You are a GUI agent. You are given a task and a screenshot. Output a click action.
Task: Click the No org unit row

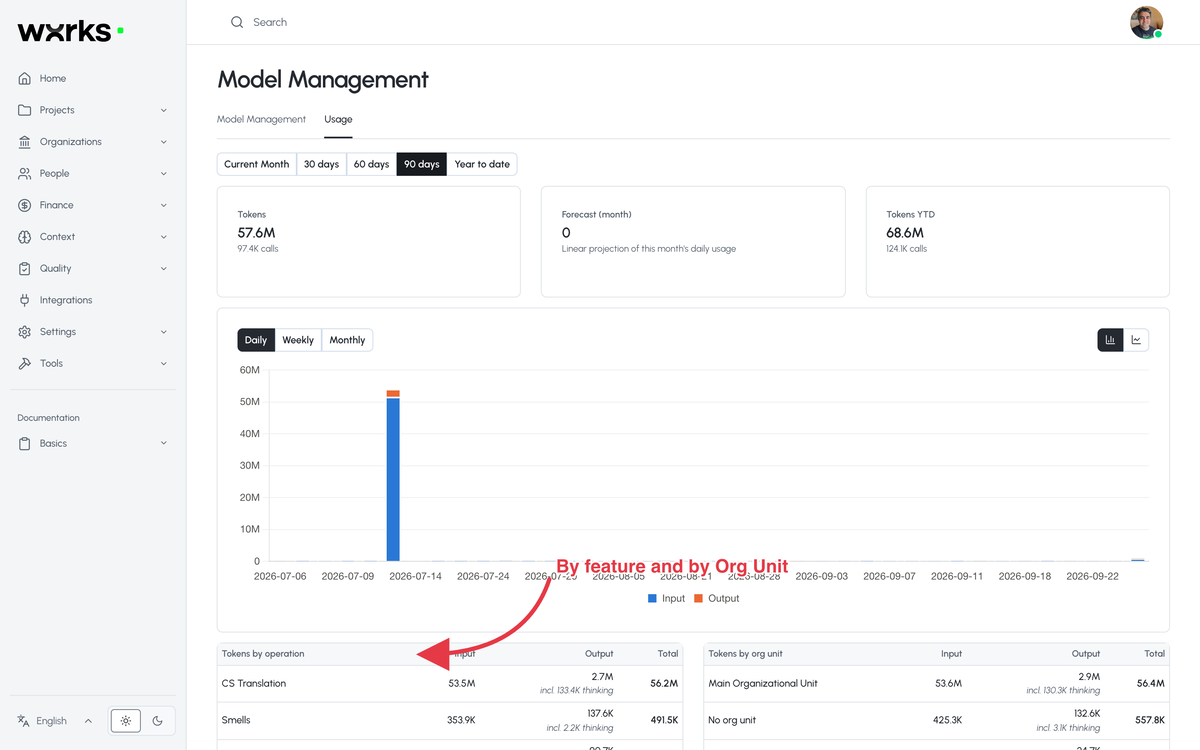click(937, 720)
